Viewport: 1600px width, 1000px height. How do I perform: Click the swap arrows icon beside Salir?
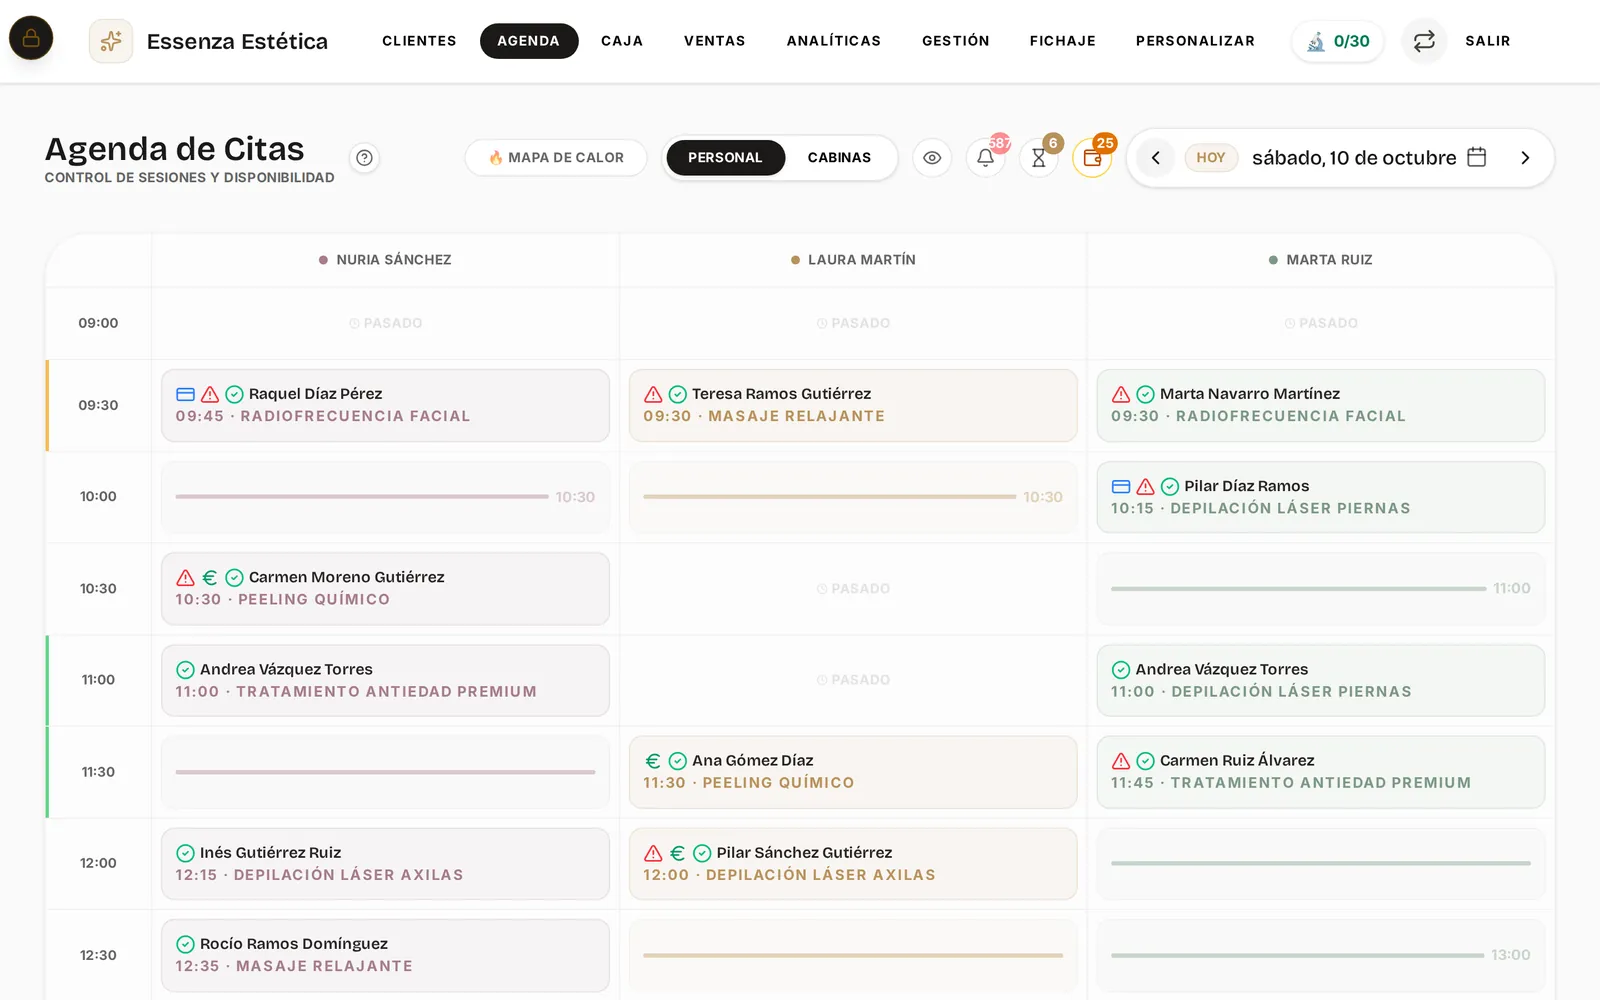pos(1424,41)
